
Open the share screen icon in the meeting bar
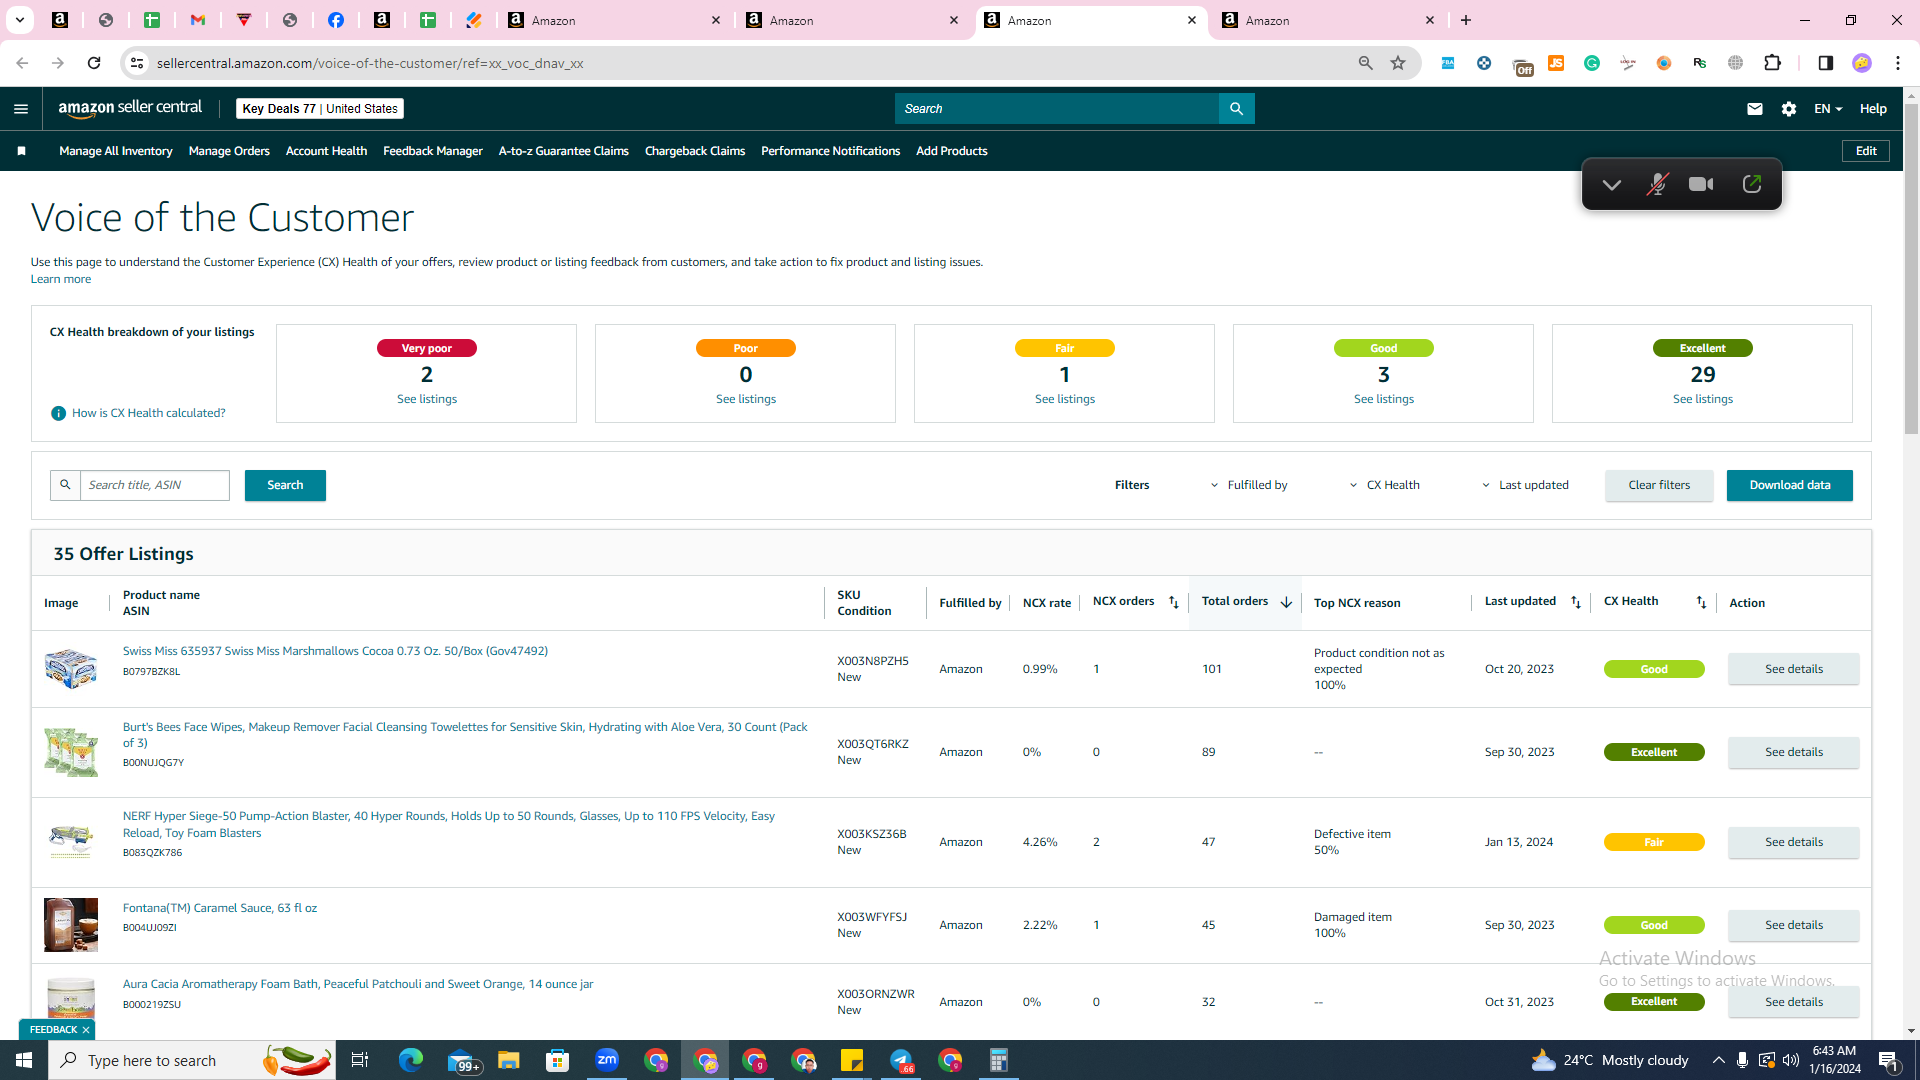1751,184
